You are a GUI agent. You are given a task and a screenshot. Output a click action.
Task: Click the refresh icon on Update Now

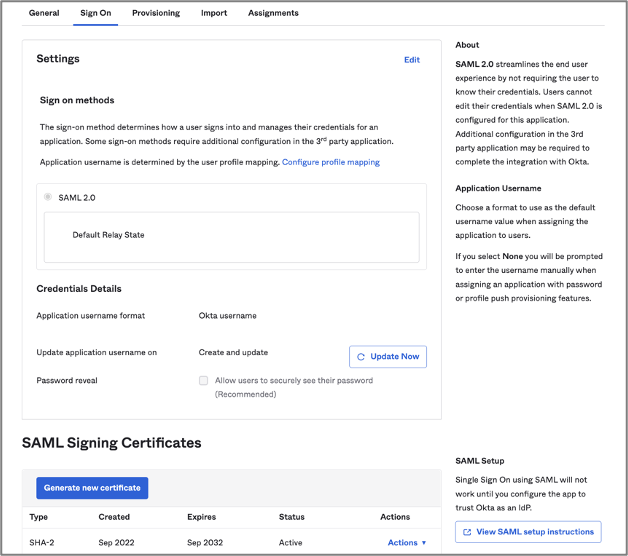click(361, 357)
